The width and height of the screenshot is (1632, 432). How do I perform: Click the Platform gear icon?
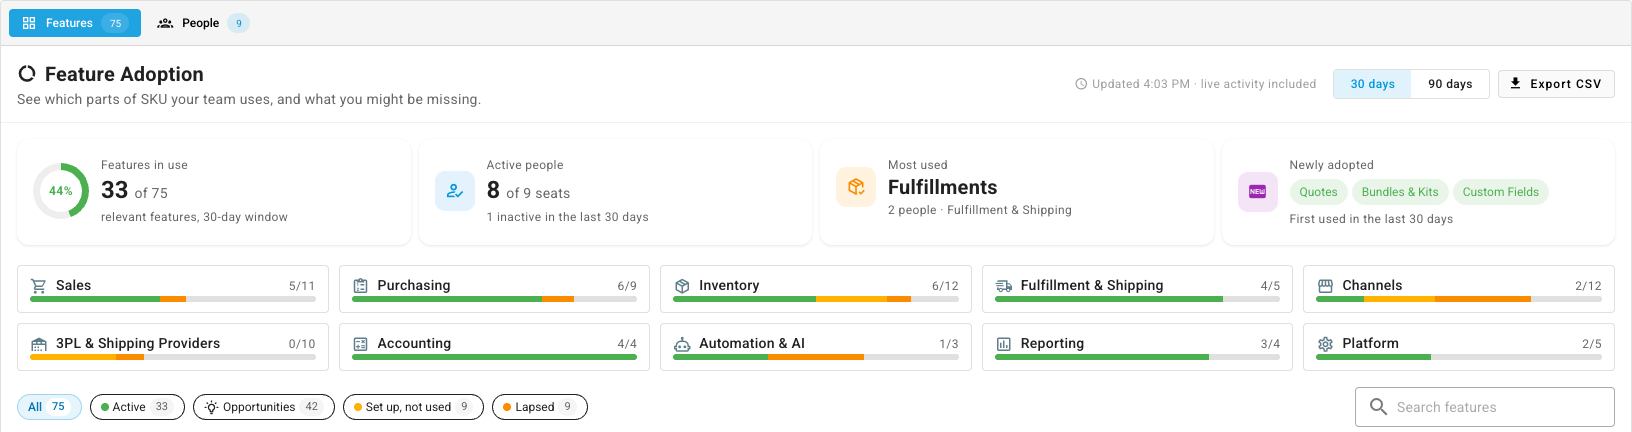(1325, 344)
